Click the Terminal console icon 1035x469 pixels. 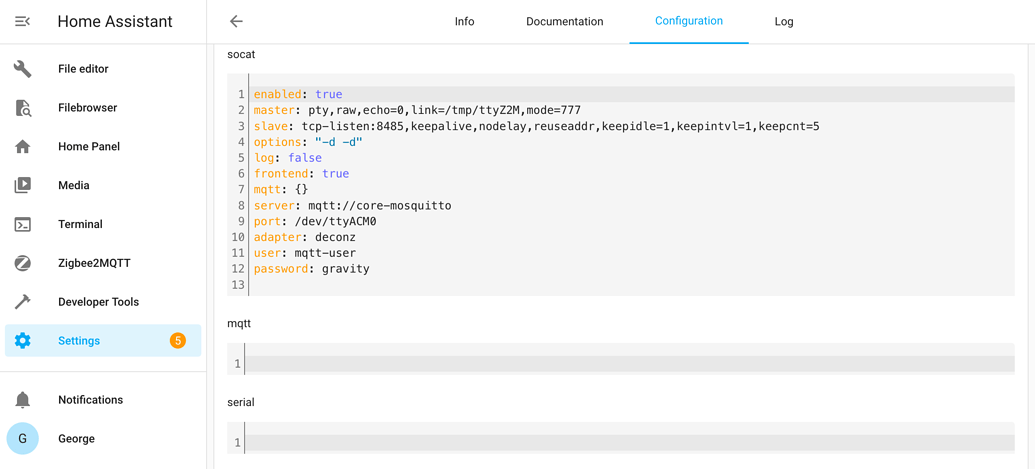point(22,224)
